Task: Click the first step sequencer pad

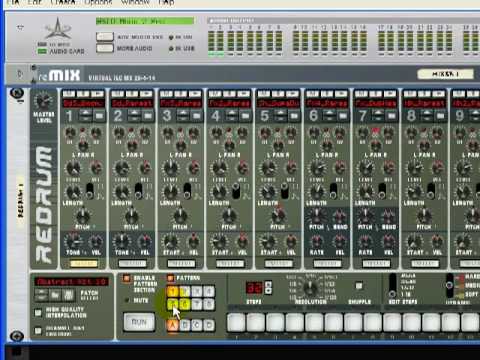Action: (x=236, y=322)
